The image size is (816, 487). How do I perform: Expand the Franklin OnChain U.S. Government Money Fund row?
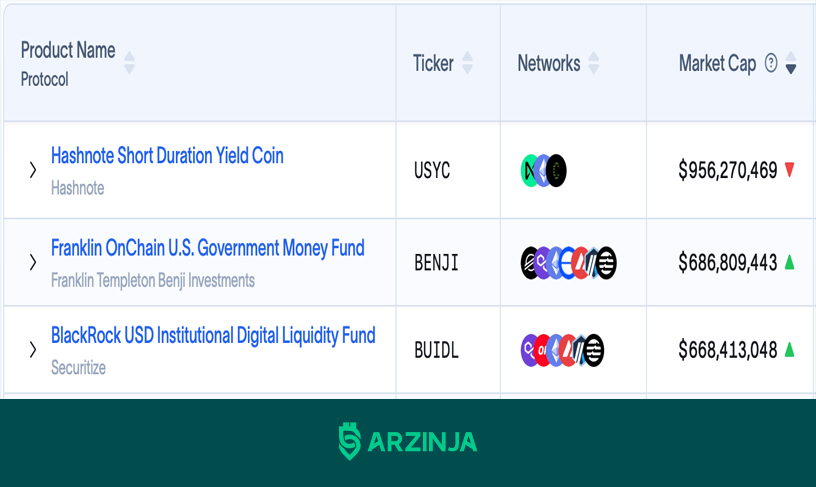33,262
